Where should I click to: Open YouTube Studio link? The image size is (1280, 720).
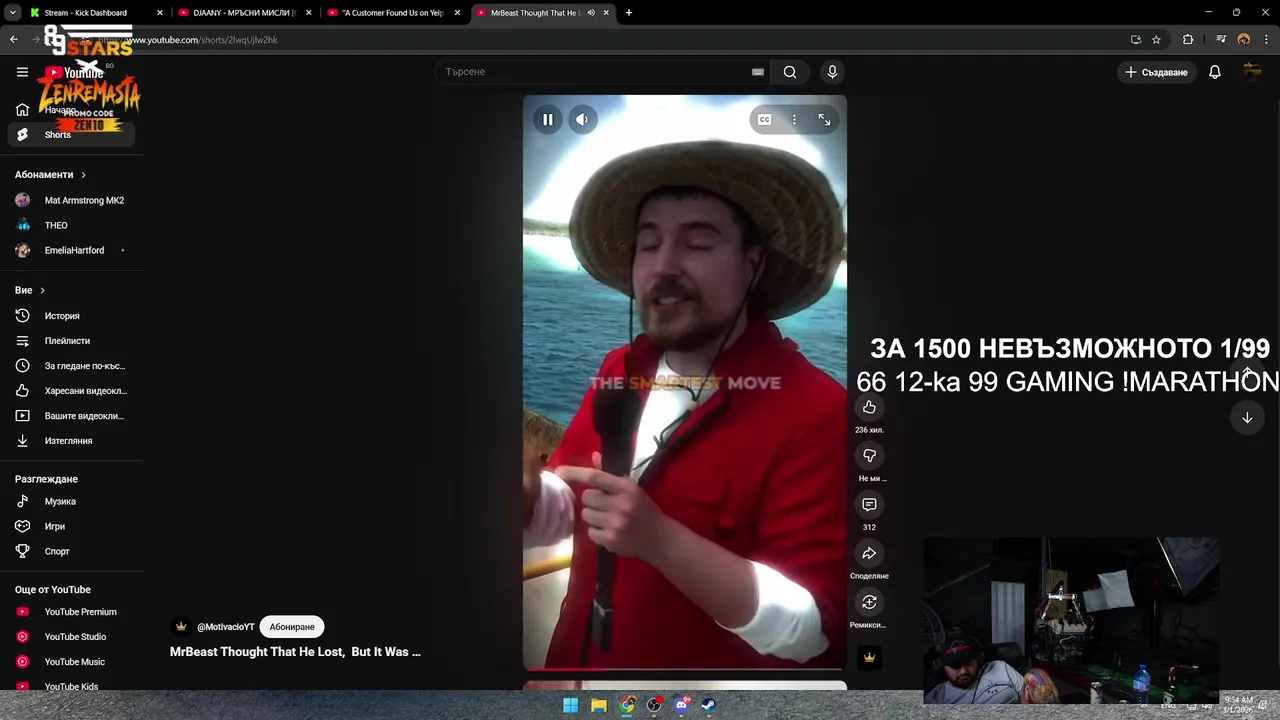[71, 637]
